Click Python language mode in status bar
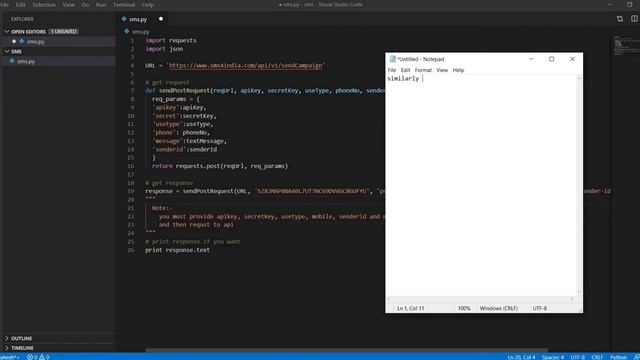 pos(618,357)
